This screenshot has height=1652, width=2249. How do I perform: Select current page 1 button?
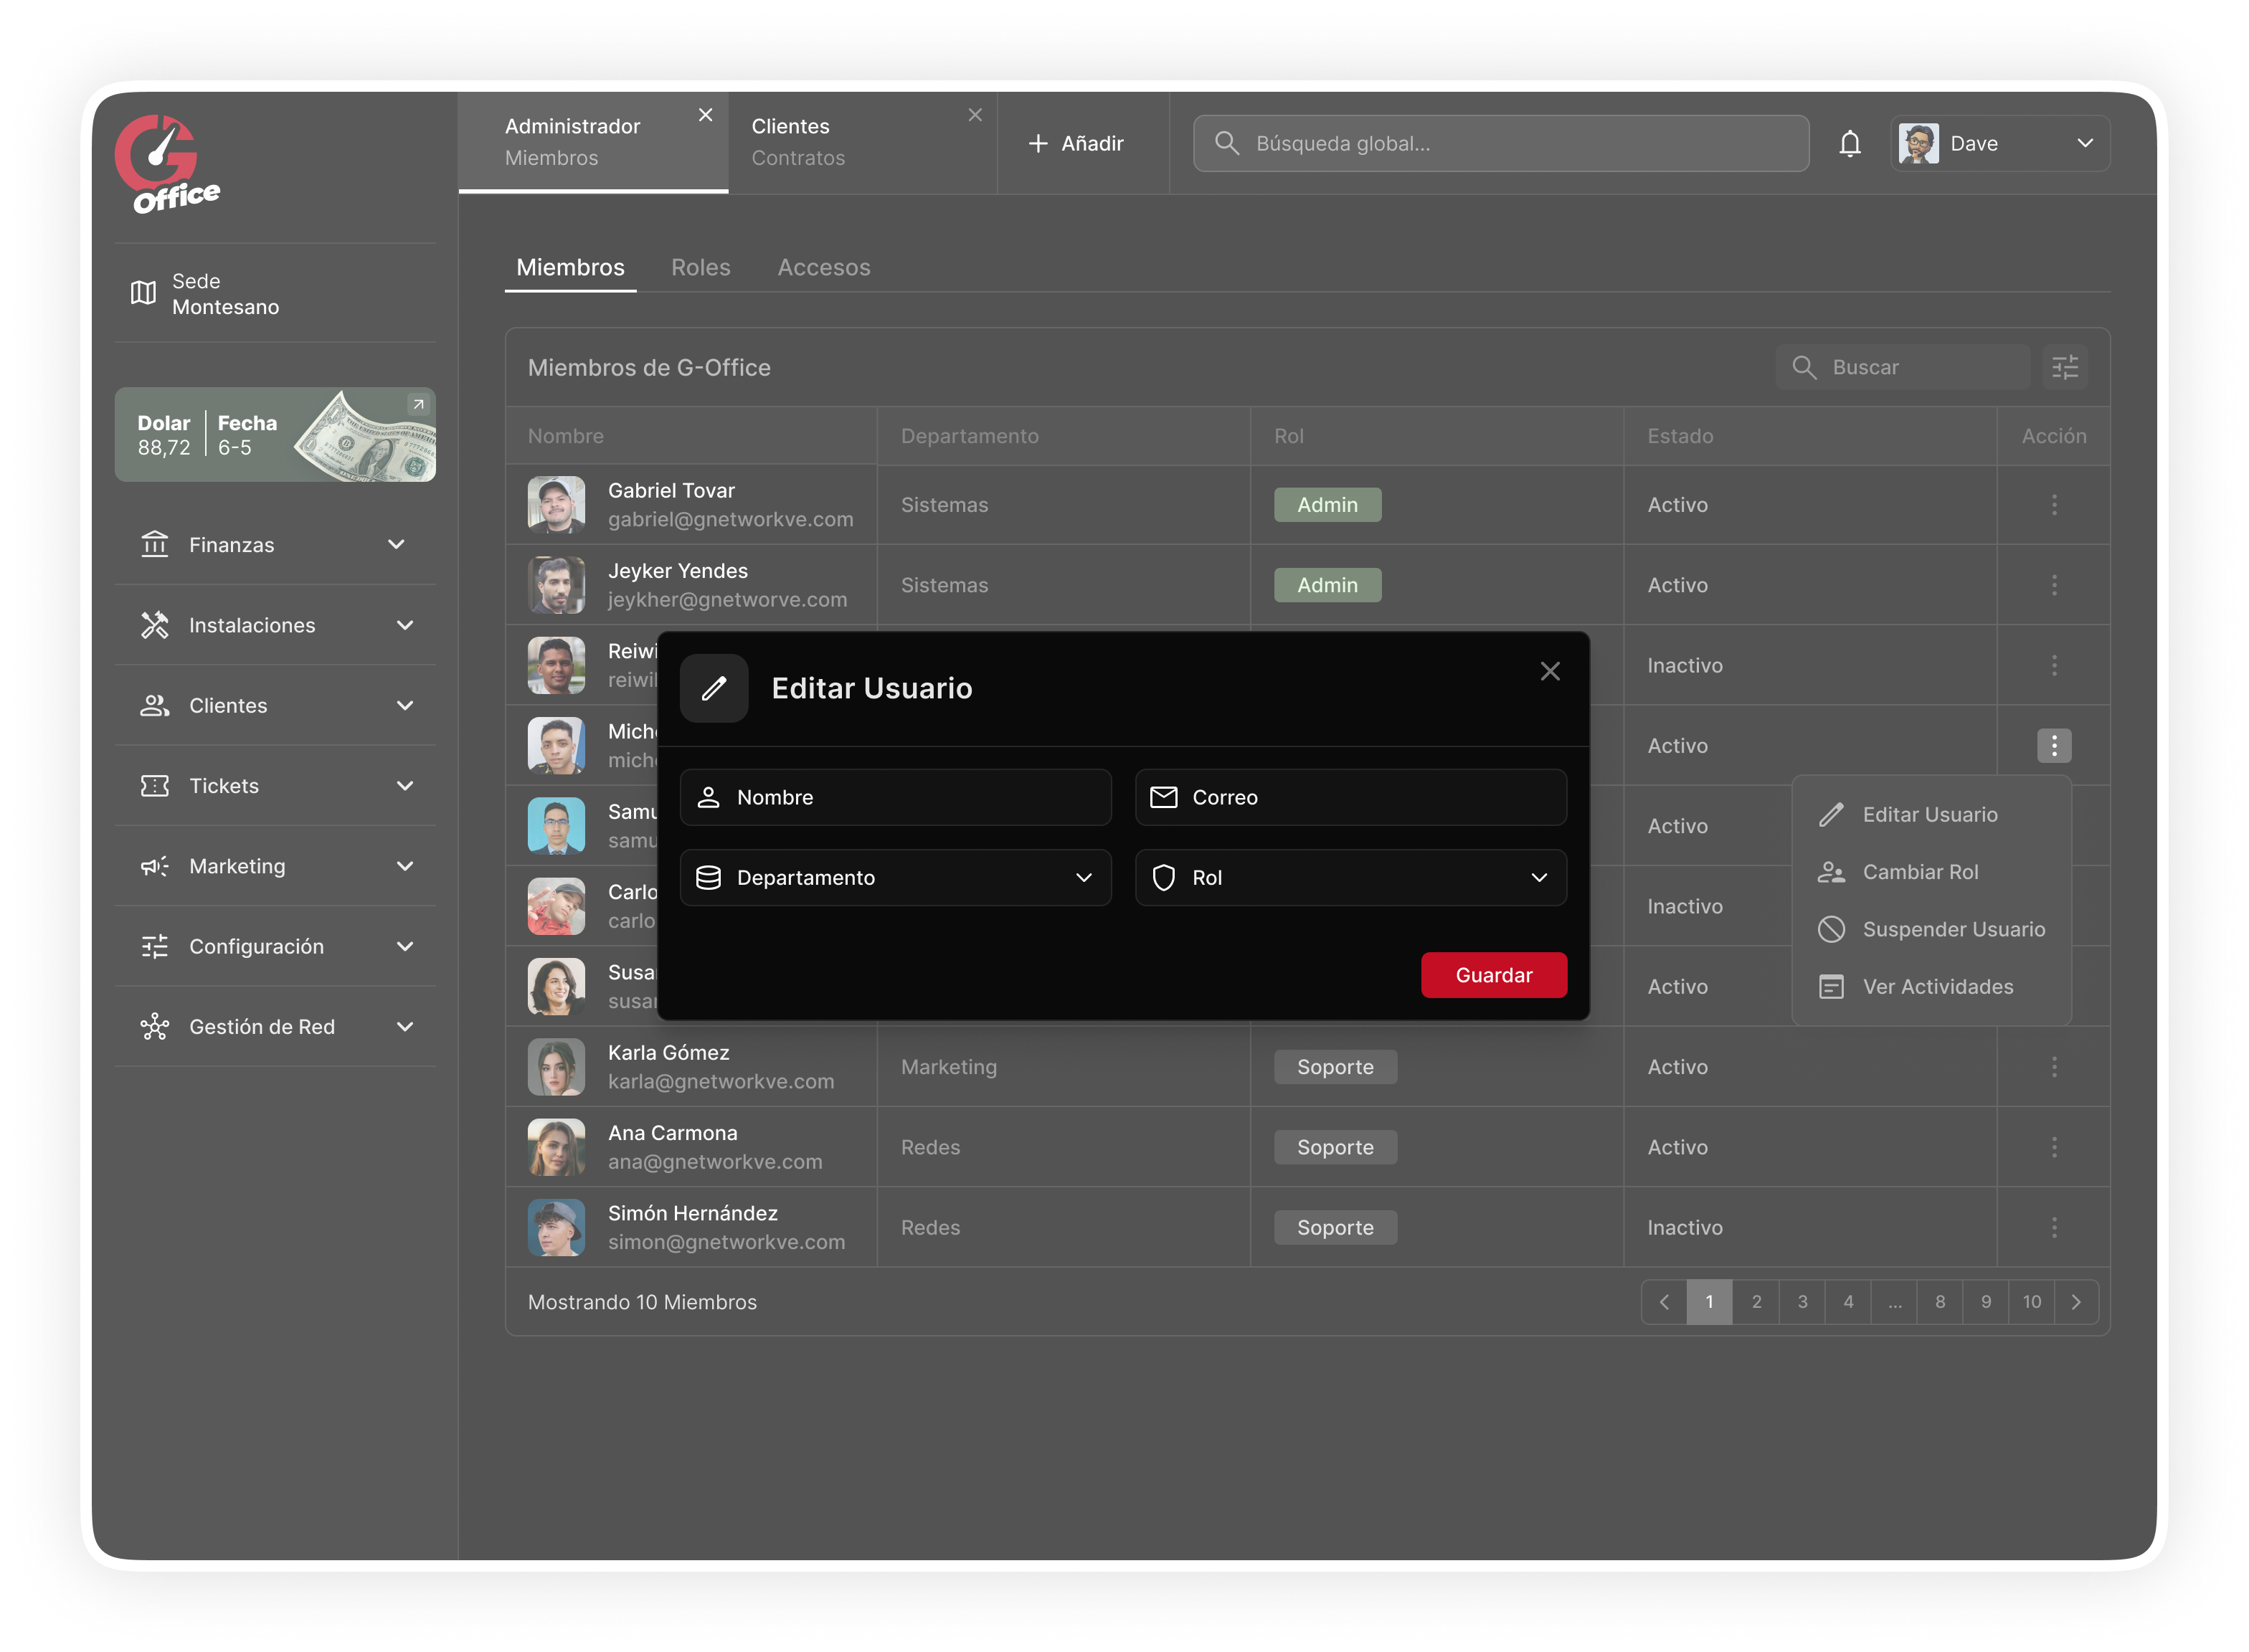click(1710, 1301)
